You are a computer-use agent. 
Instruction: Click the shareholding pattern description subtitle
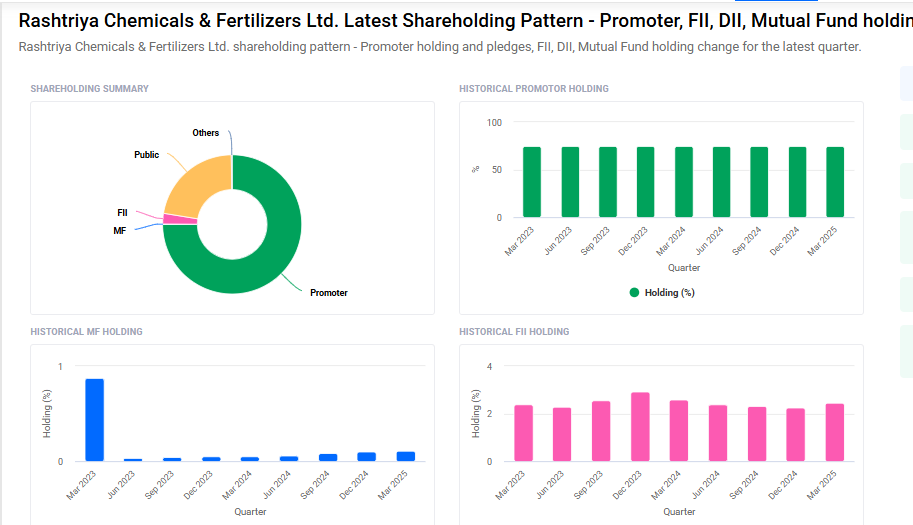(x=440, y=47)
